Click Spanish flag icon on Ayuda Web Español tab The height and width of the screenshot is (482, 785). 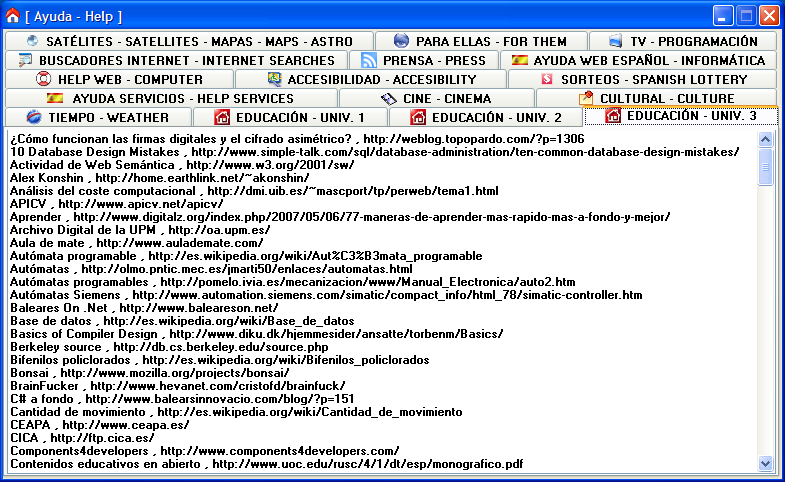coord(520,60)
